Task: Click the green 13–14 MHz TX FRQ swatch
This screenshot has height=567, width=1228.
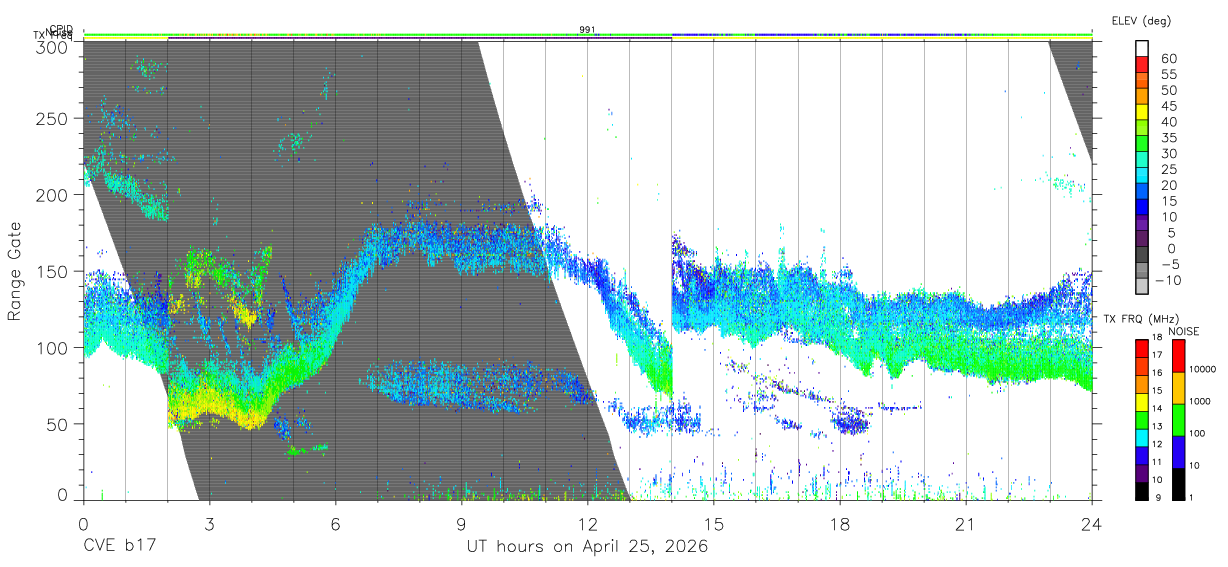Action: (1141, 420)
